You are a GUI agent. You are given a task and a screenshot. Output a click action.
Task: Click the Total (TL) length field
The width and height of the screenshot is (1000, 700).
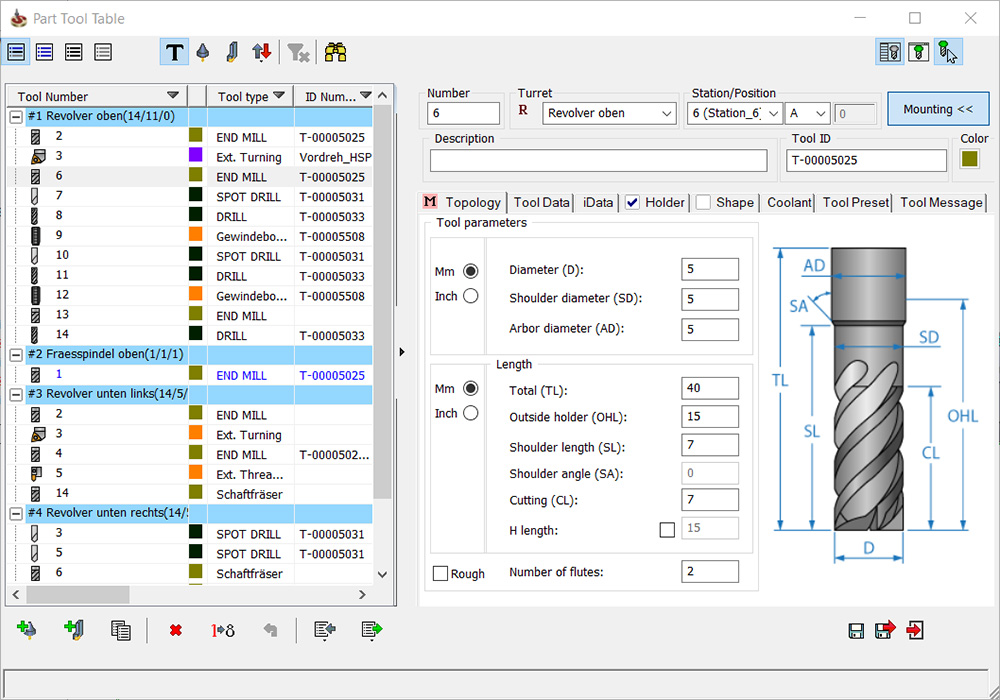pos(710,388)
